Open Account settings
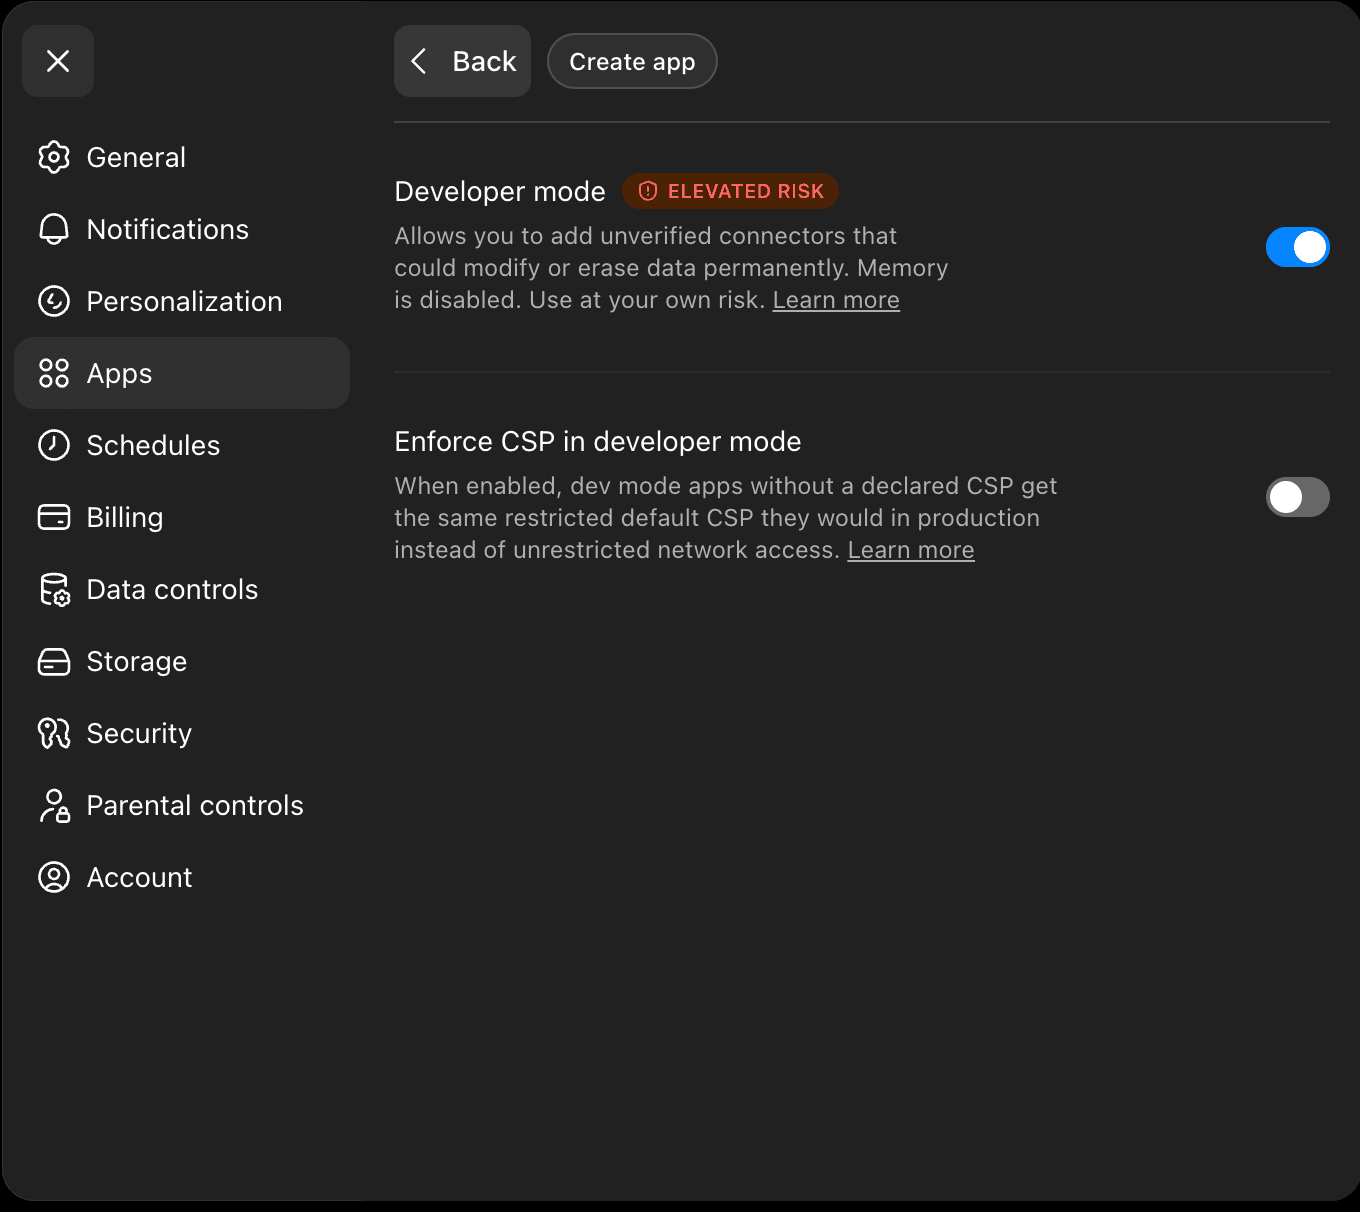The width and height of the screenshot is (1360, 1212). 182,877
